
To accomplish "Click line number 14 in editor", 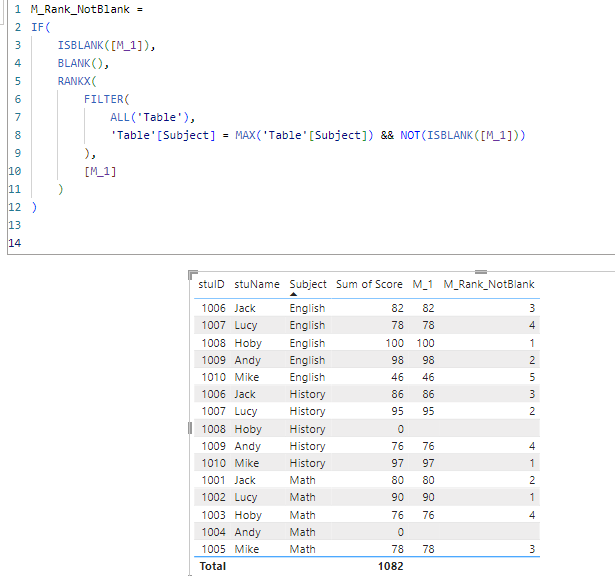I will click(x=15, y=243).
